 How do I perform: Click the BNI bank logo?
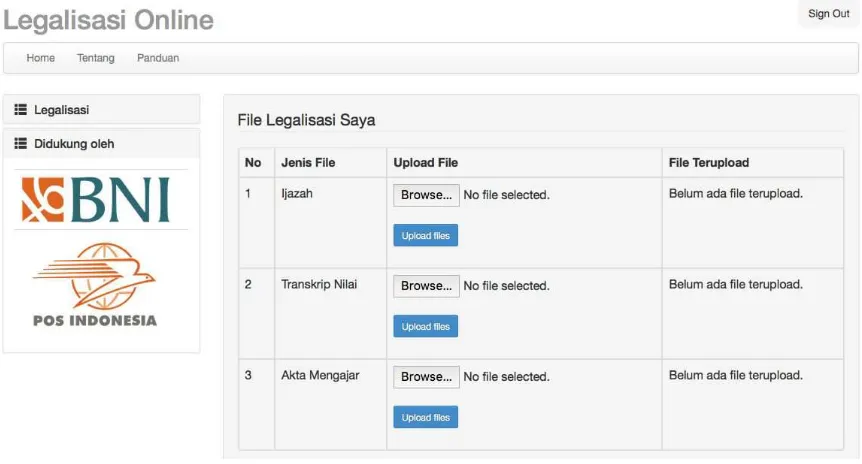(96, 200)
